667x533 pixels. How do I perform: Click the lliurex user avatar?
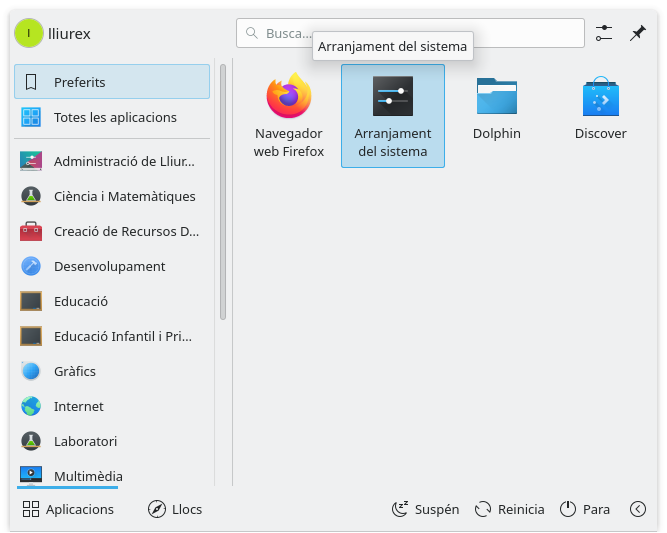[28, 33]
